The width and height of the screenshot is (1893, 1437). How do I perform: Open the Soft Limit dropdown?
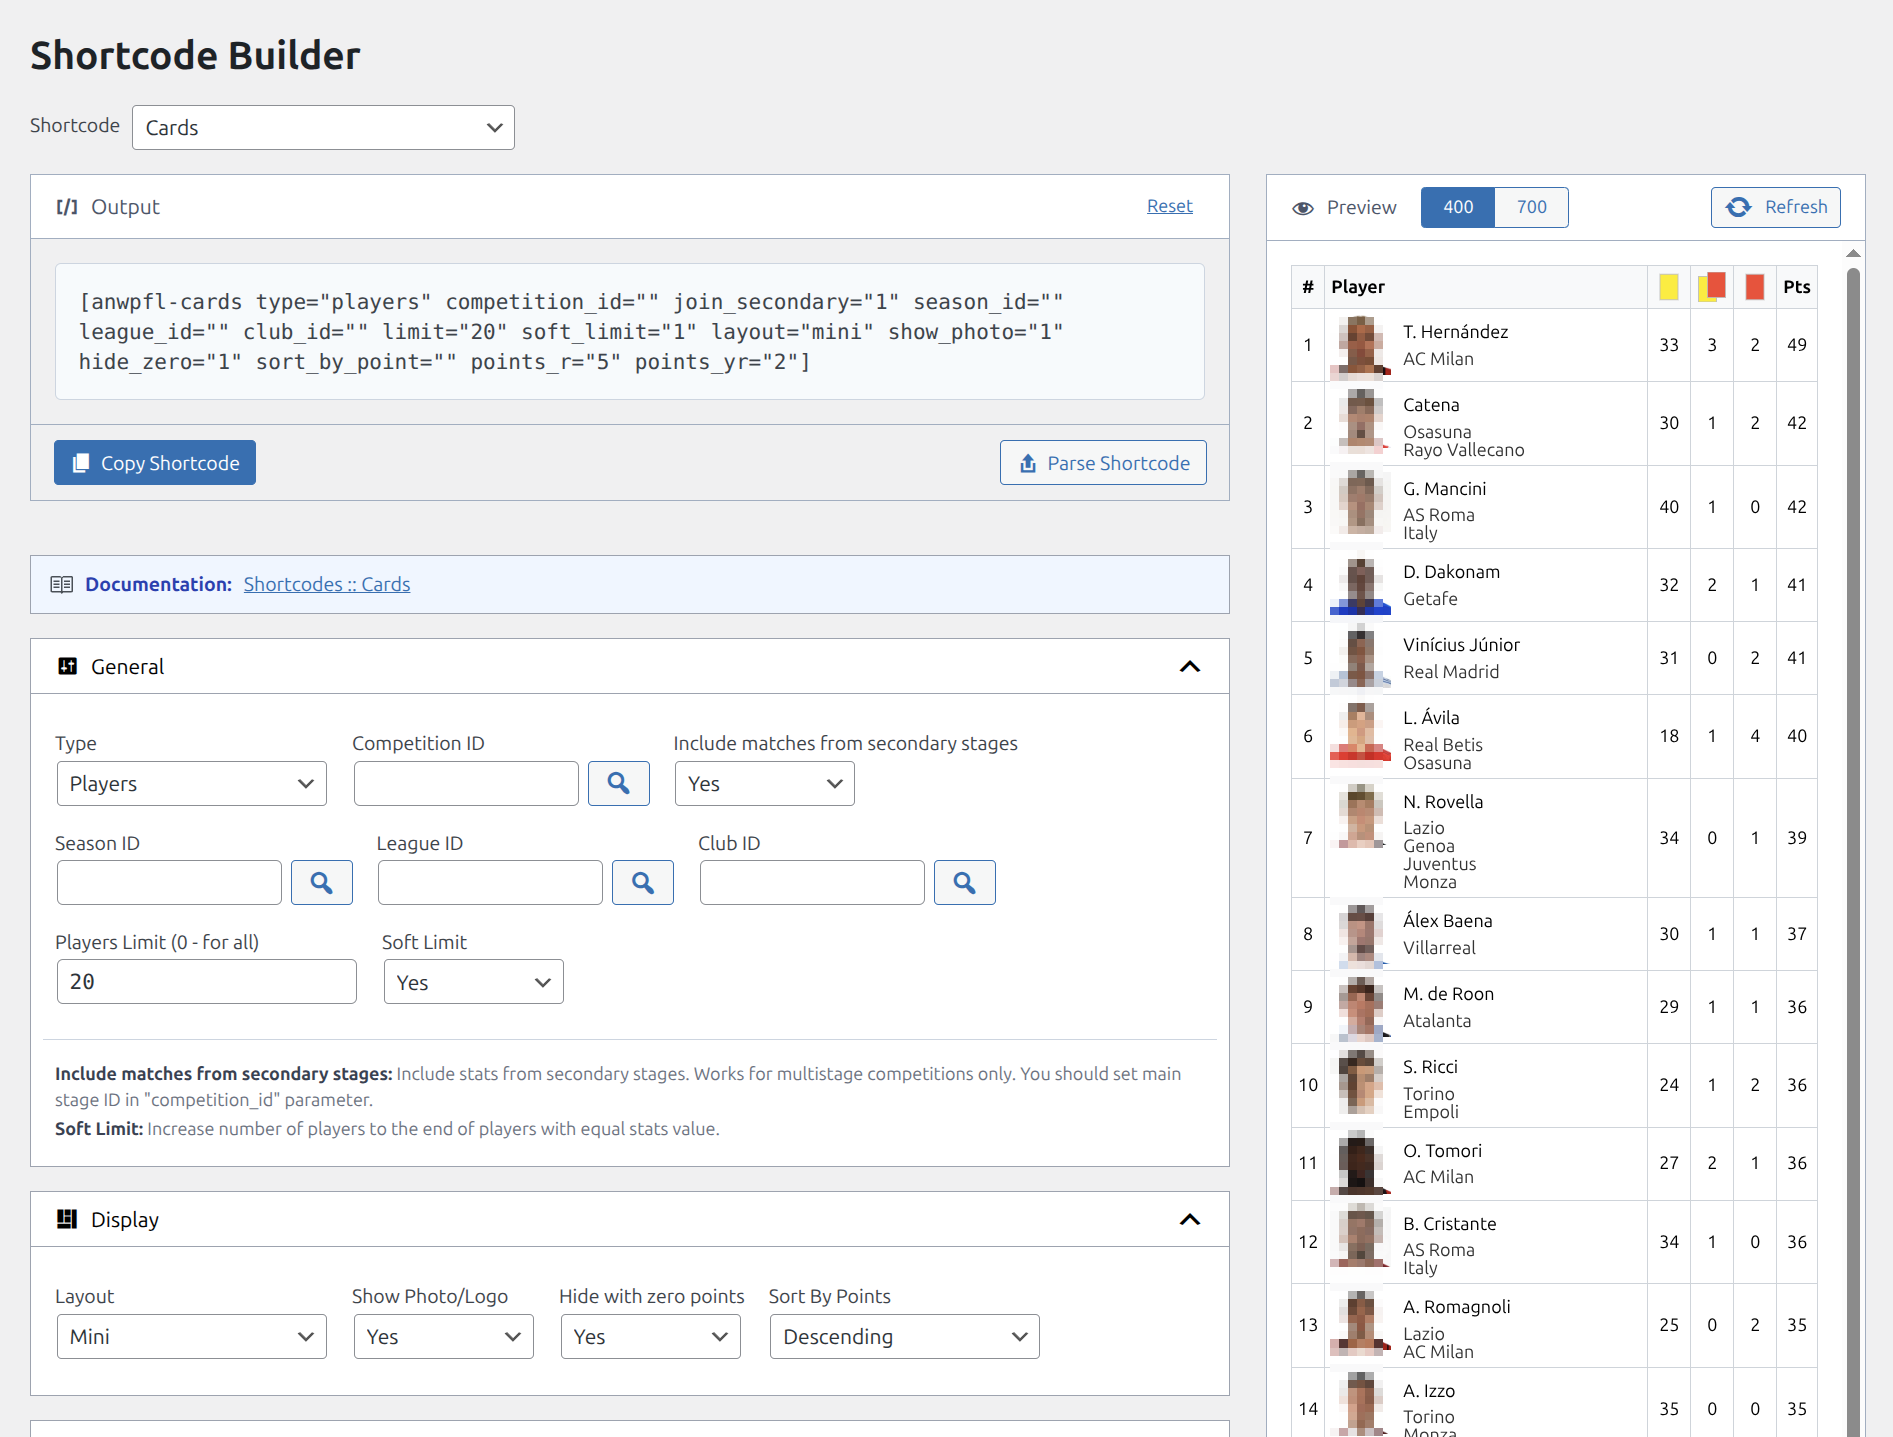[473, 982]
